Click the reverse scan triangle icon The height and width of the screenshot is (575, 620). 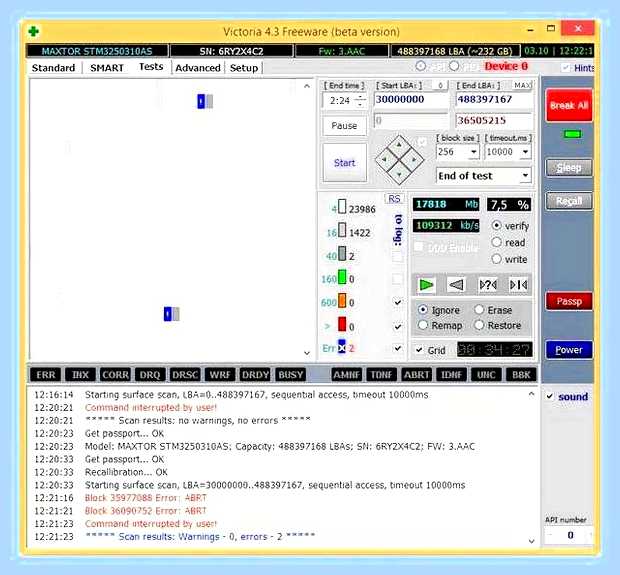tap(456, 285)
